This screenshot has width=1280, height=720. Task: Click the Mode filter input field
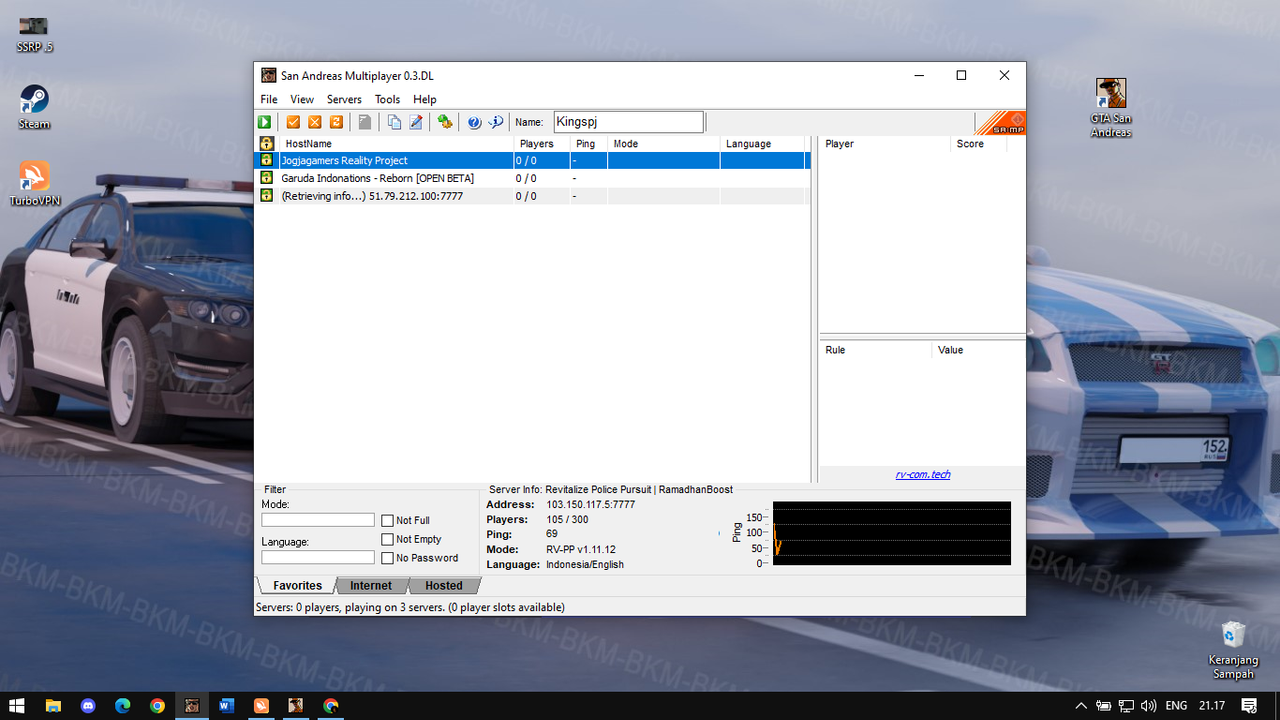pyautogui.click(x=318, y=520)
